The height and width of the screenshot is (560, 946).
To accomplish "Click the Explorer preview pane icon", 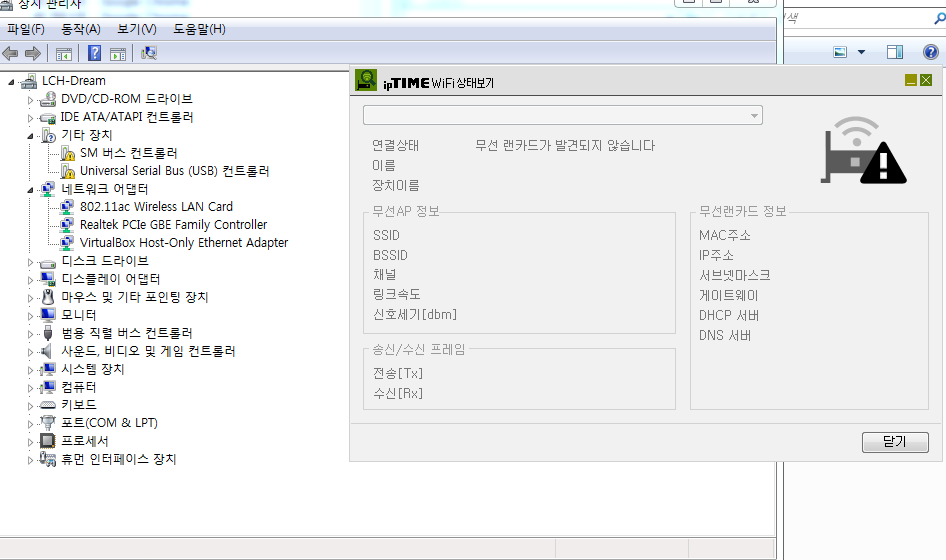I will click(895, 52).
